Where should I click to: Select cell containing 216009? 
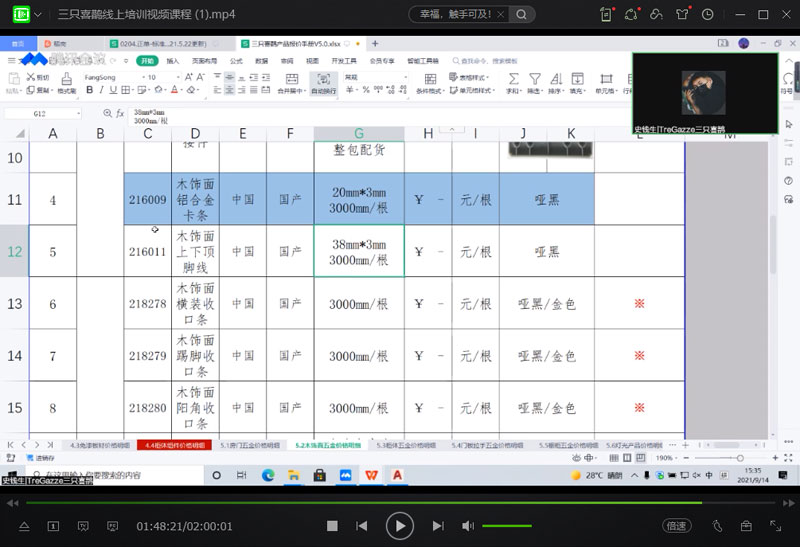pyautogui.click(x=147, y=199)
